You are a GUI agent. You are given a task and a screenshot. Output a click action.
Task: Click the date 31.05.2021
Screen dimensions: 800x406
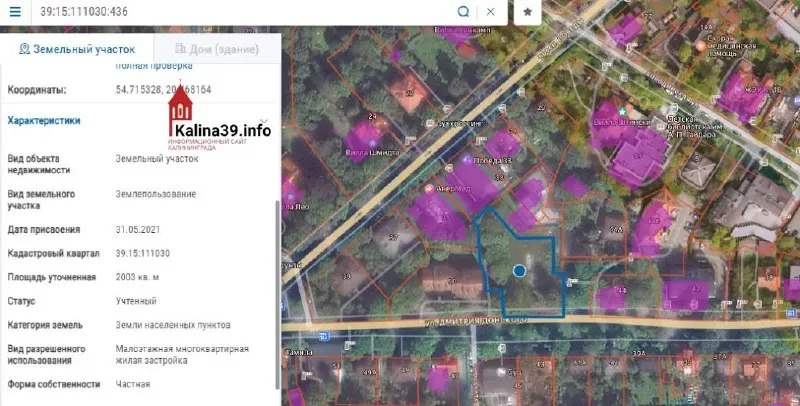pyautogui.click(x=138, y=230)
